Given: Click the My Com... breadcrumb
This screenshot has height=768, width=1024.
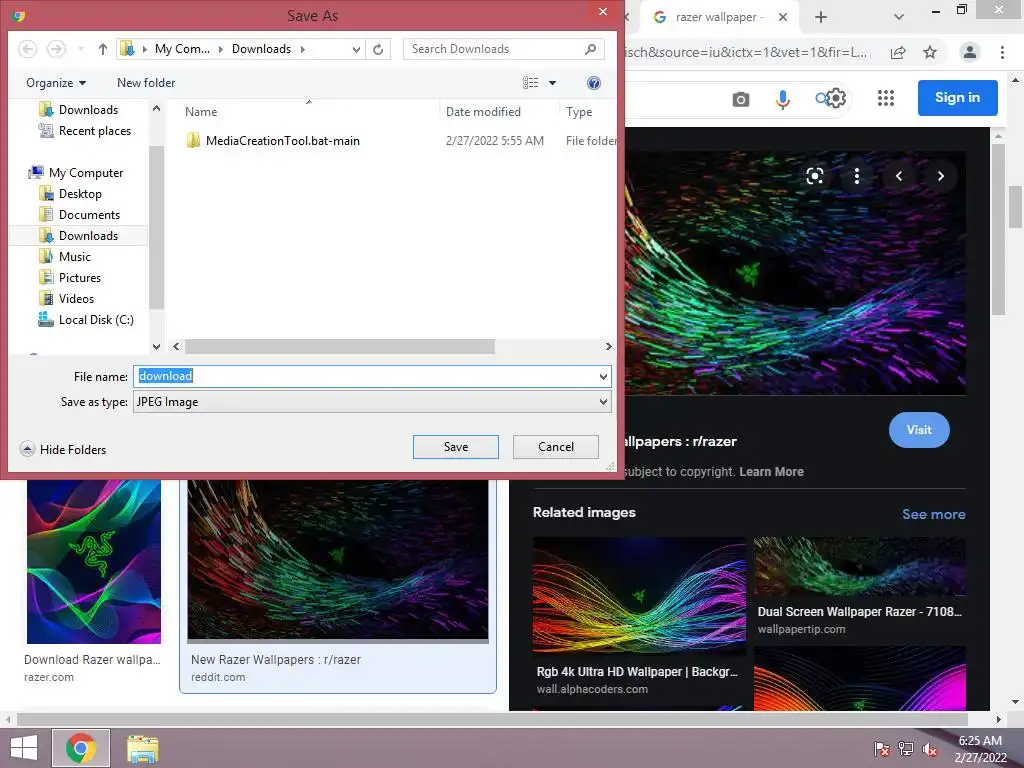Looking at the screenshot, I should [182, 49].
